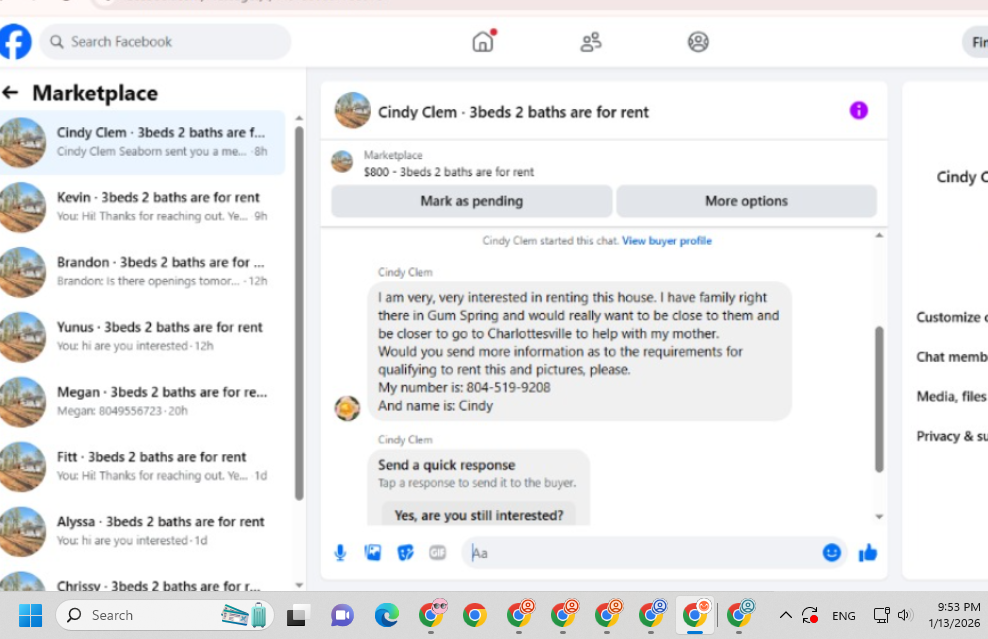Open Brandon conversation in list
988x639 pixels.
pos(142,272)
